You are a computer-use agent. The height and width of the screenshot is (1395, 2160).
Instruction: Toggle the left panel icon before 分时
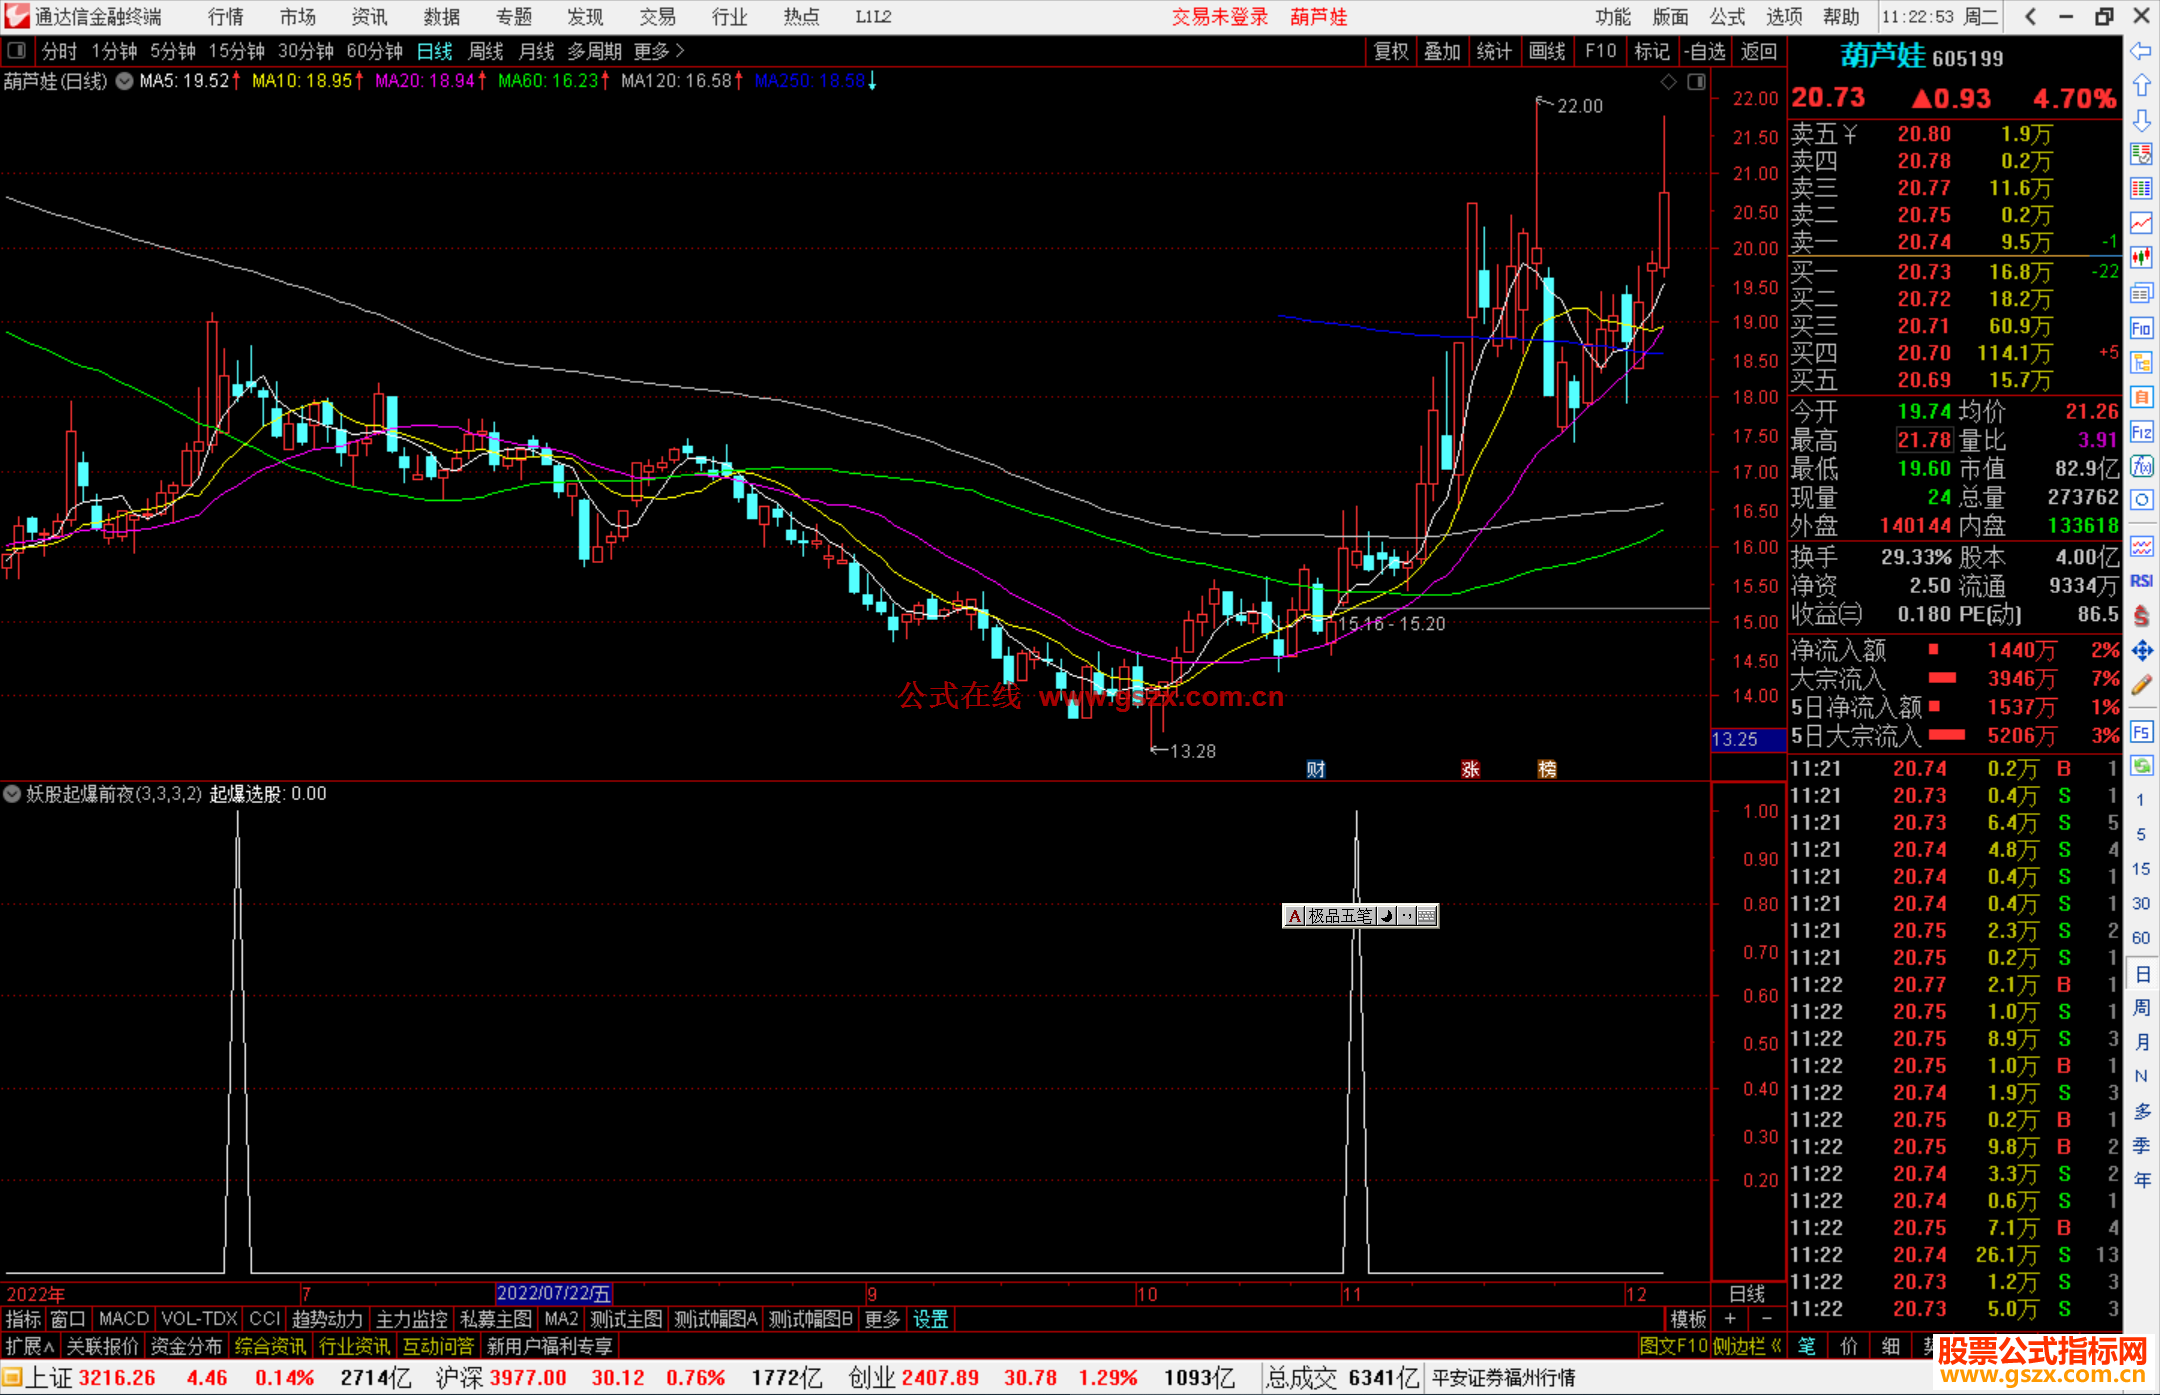point(17,50)
